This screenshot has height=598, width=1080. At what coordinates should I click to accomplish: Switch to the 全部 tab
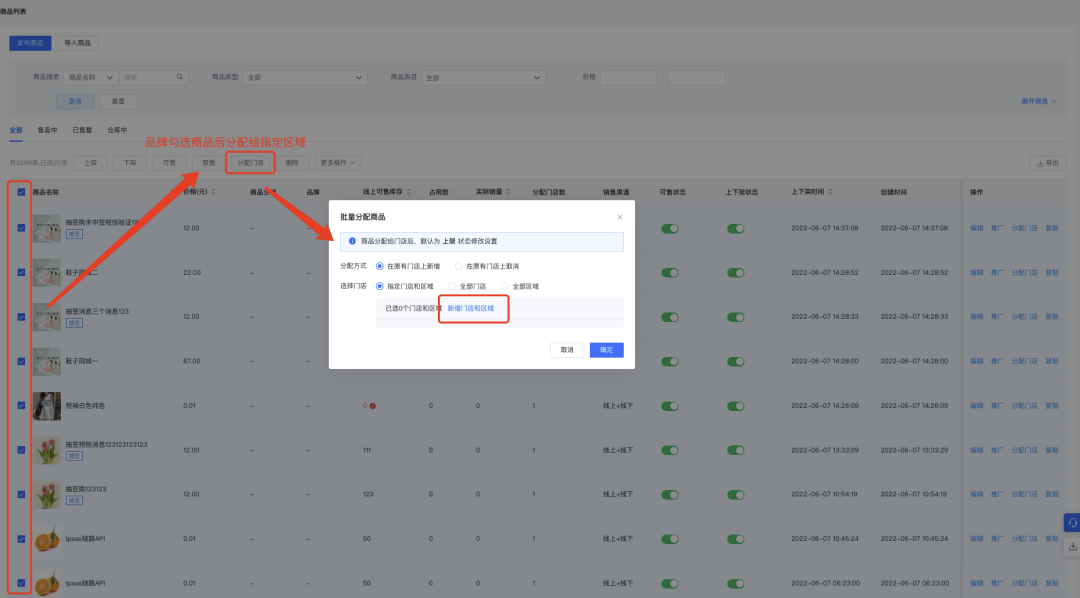tap(16, 130)
